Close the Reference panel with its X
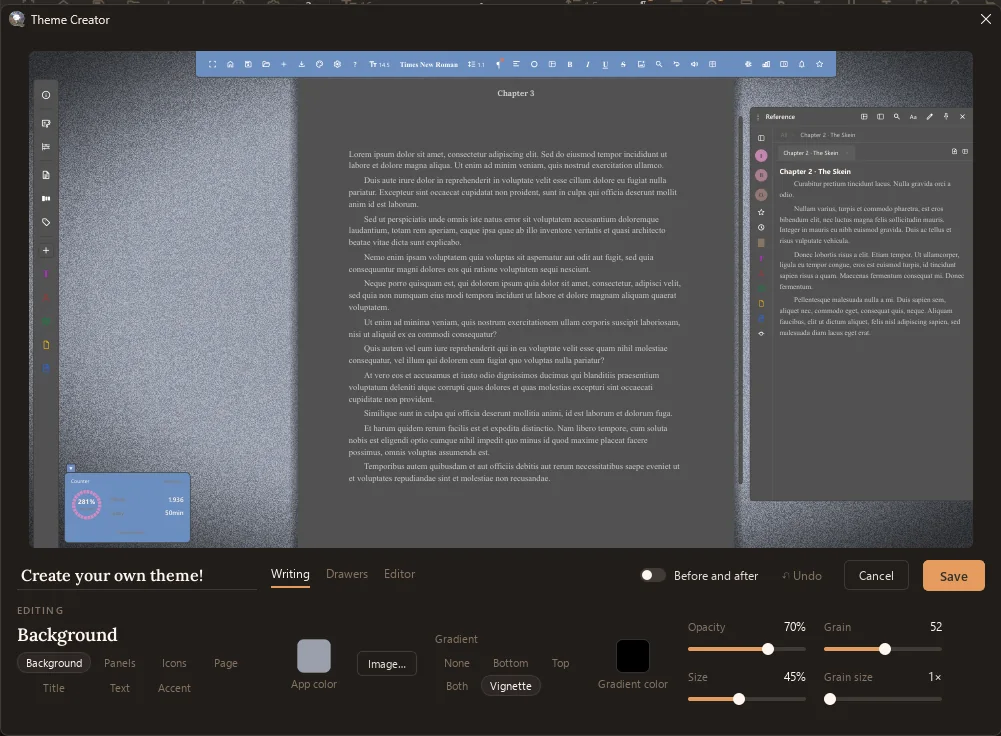This screenshot has width=1001, height=736. 962,117
